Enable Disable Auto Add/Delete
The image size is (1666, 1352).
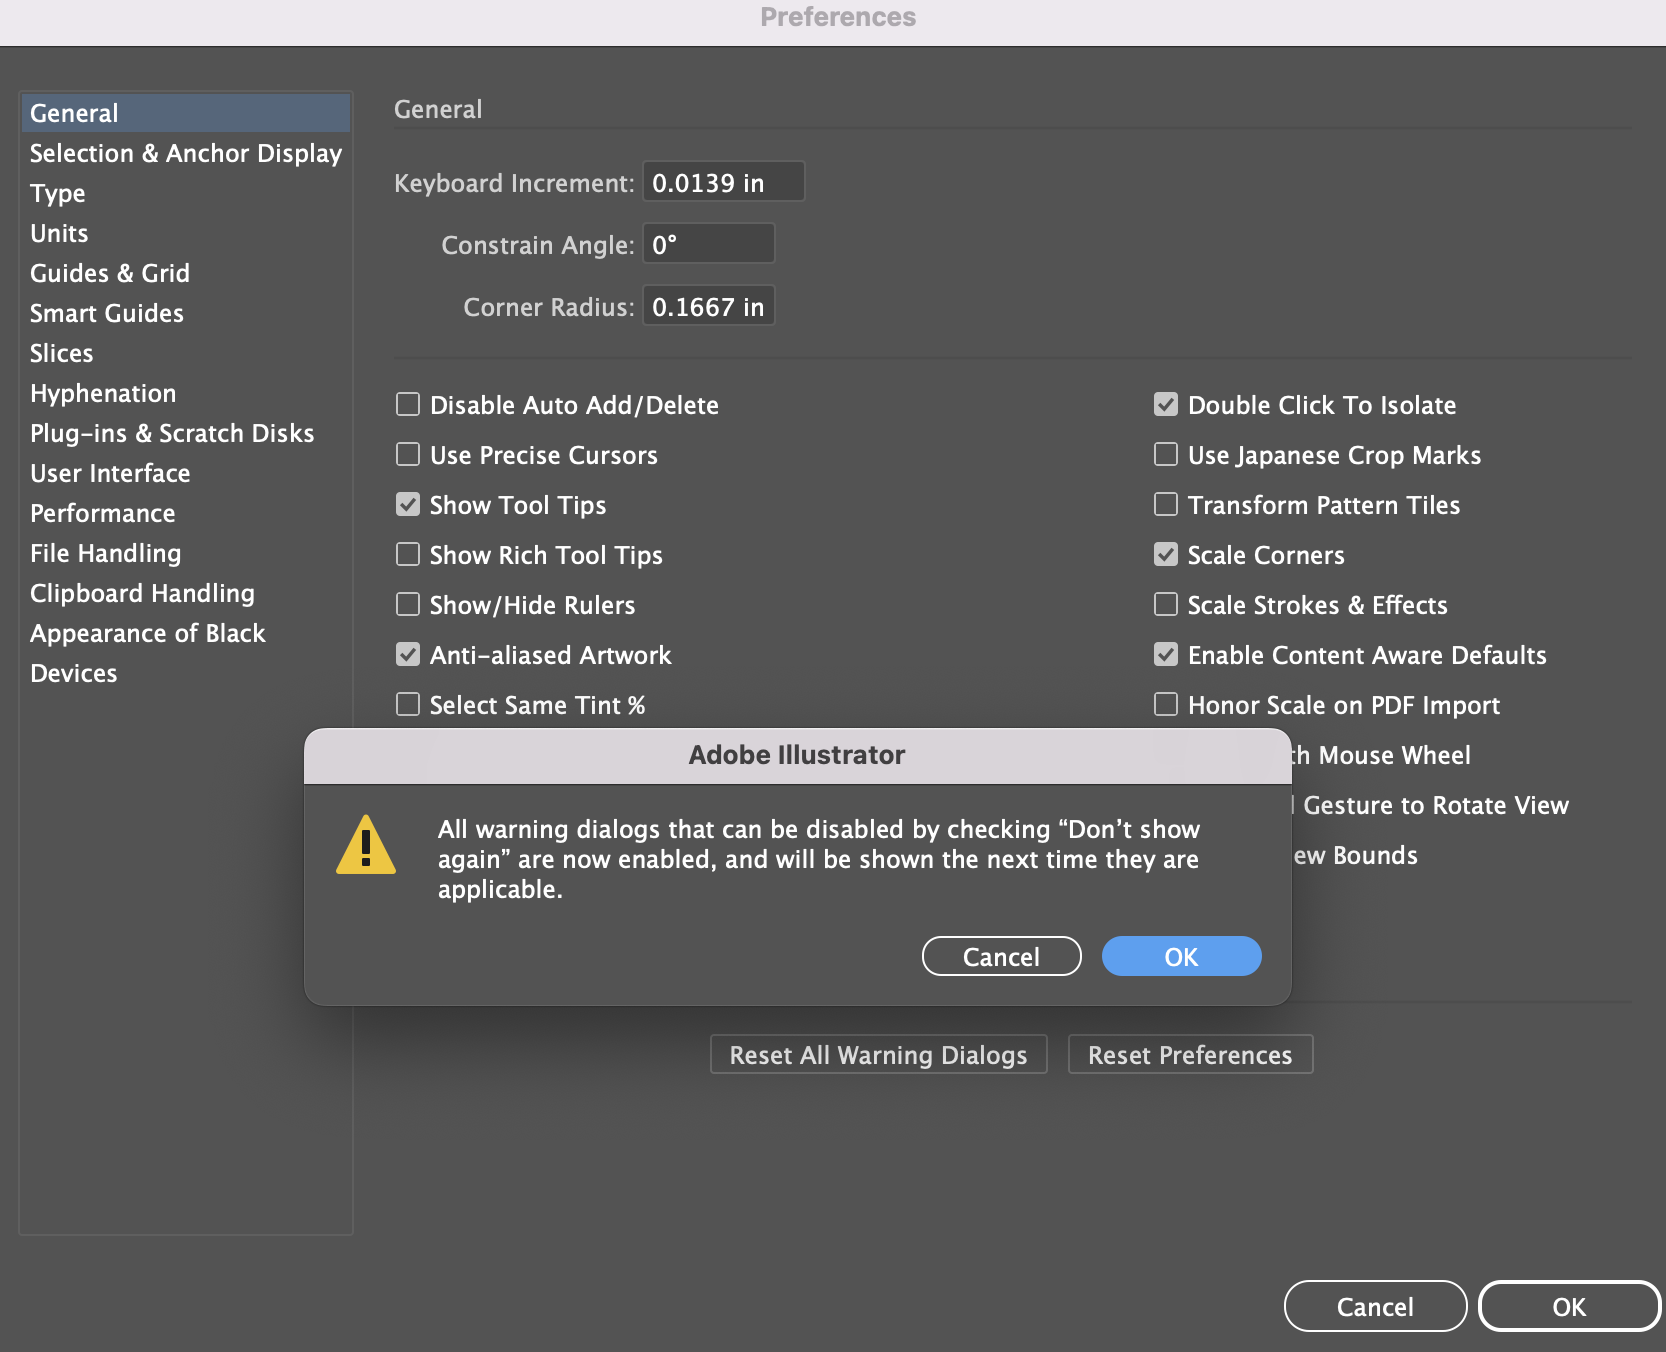[407, 404]
